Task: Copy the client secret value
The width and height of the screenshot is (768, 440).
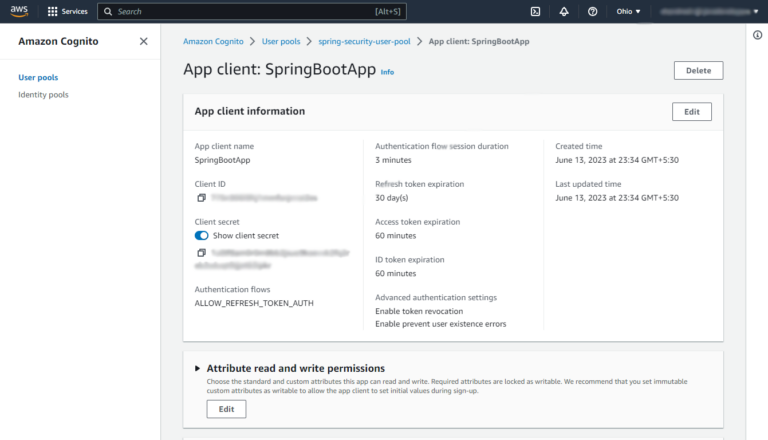Action: pos(201,253)
